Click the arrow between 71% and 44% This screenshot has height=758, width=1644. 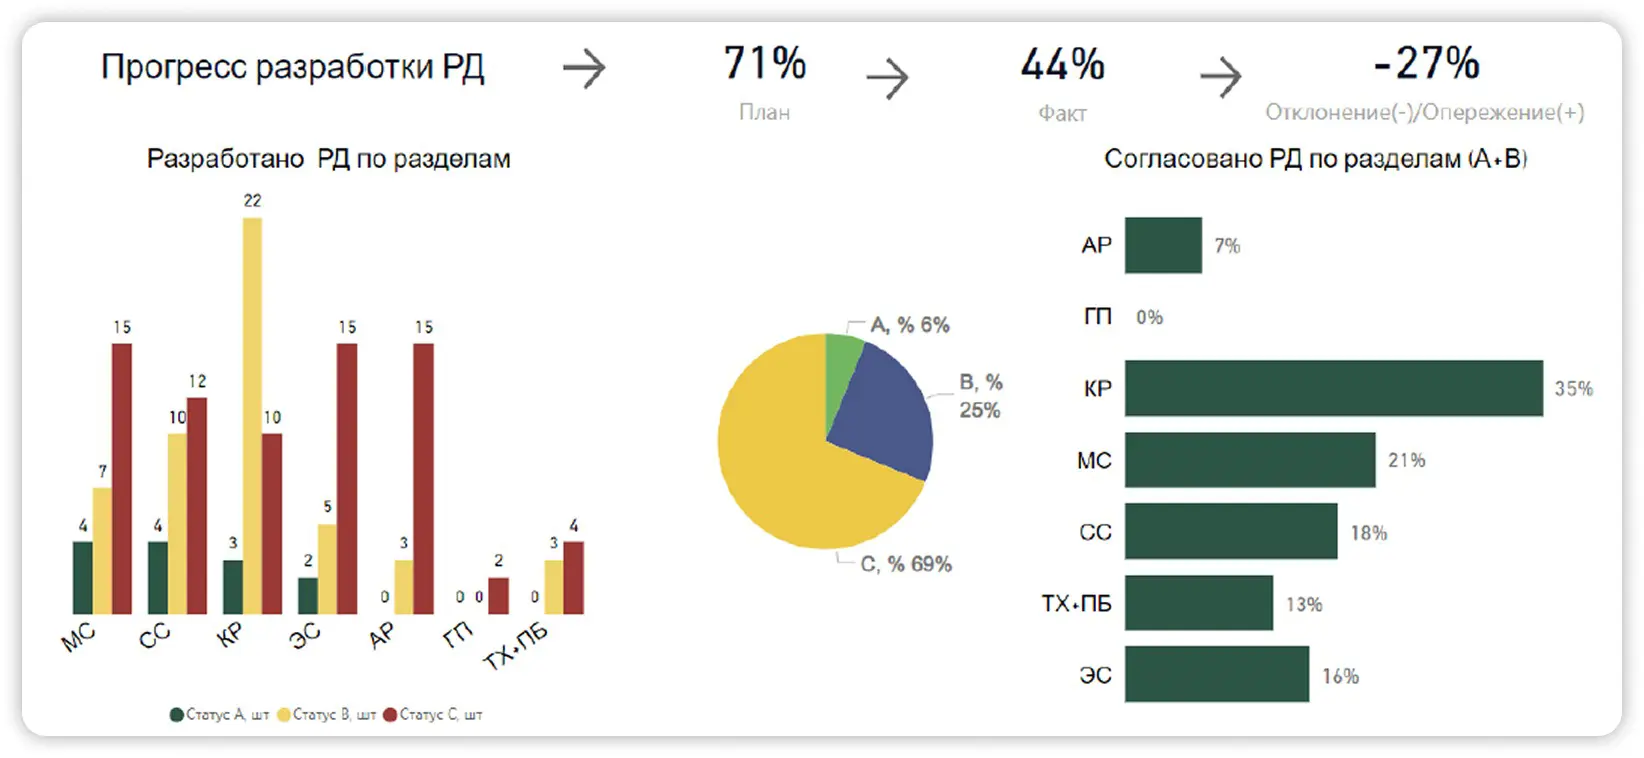(887, 78)
